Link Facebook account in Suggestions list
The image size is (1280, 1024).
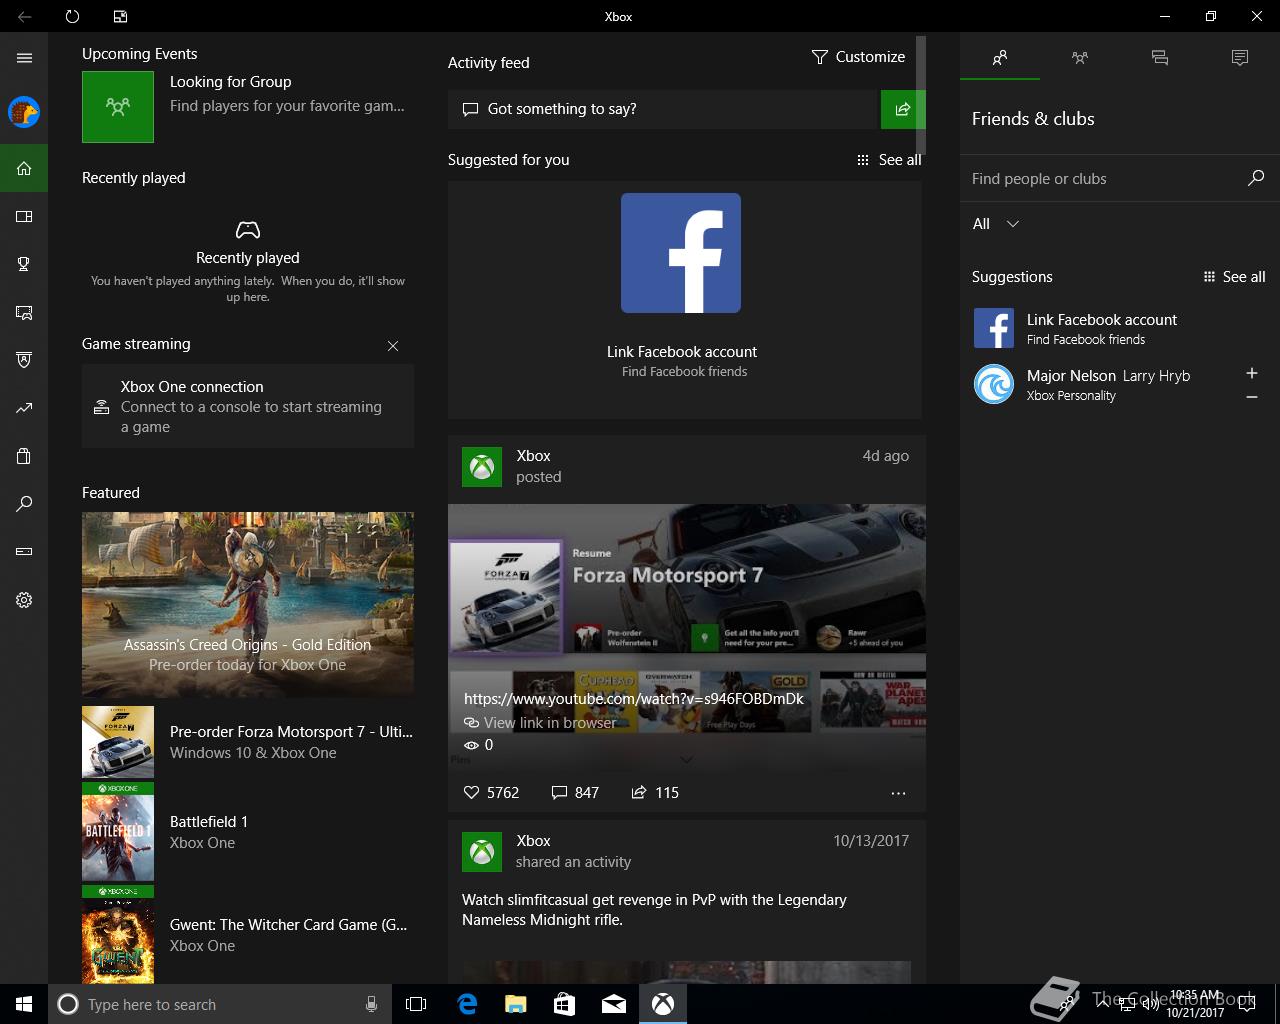[x=1120, y=329]
